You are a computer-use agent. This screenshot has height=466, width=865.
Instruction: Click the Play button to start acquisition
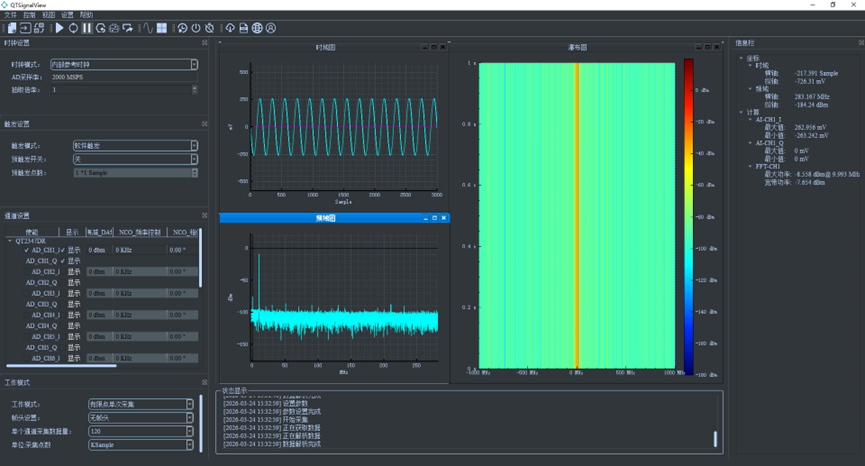coord(59,28)
